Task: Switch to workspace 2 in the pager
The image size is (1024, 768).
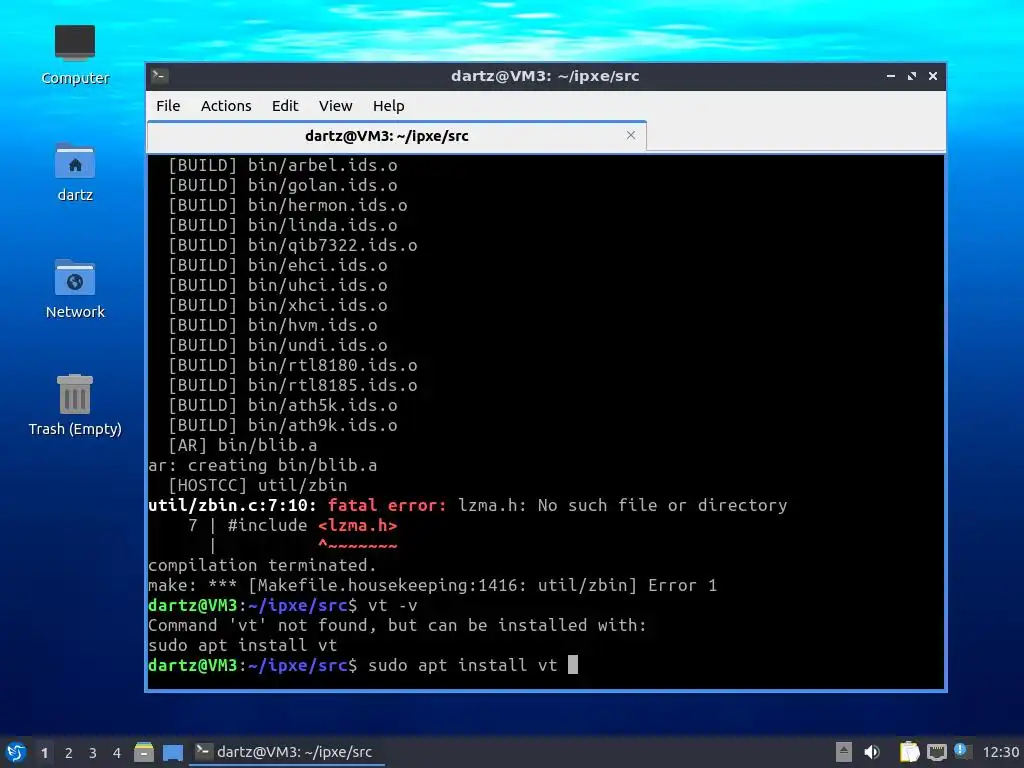Action: tap(69, 753)
